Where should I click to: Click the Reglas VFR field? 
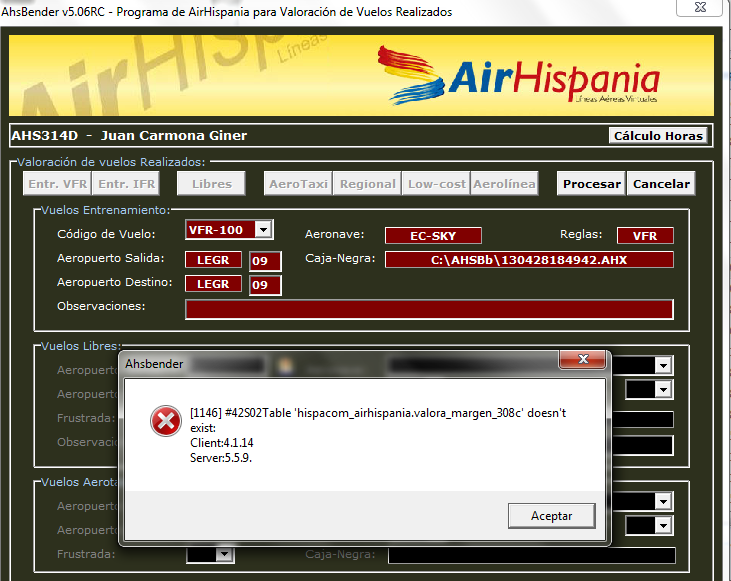[x=645, y=235]
